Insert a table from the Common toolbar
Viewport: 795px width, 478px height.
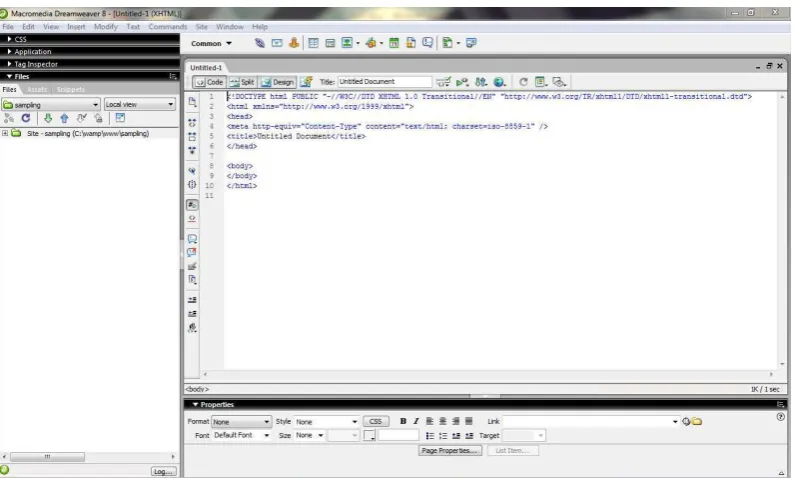(x=313, y=43)
